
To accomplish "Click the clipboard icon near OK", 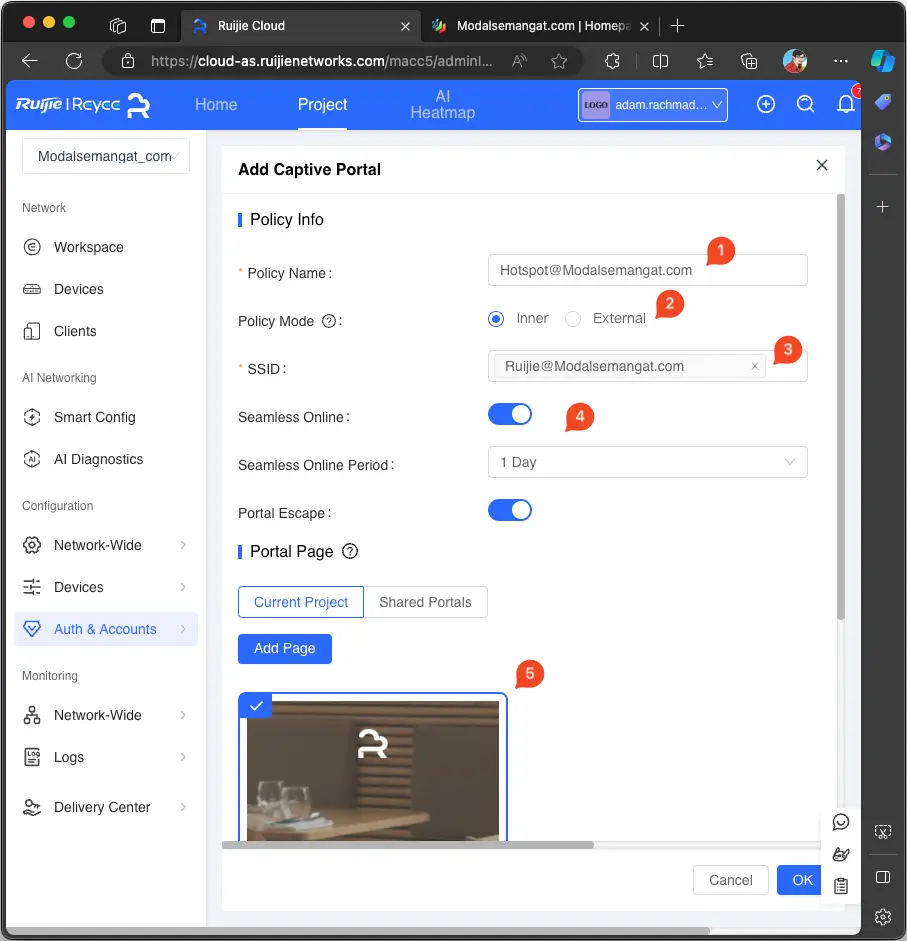I will tap(841, 886).
